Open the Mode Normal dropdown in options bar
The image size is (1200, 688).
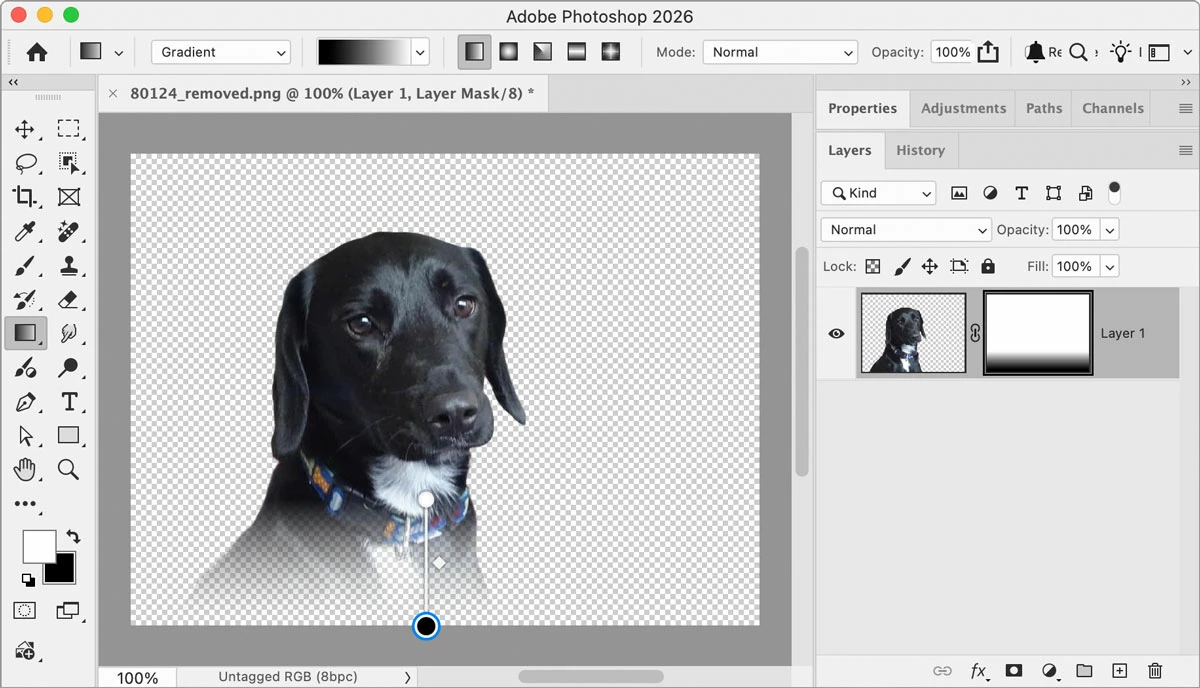[x=780, y=52]
